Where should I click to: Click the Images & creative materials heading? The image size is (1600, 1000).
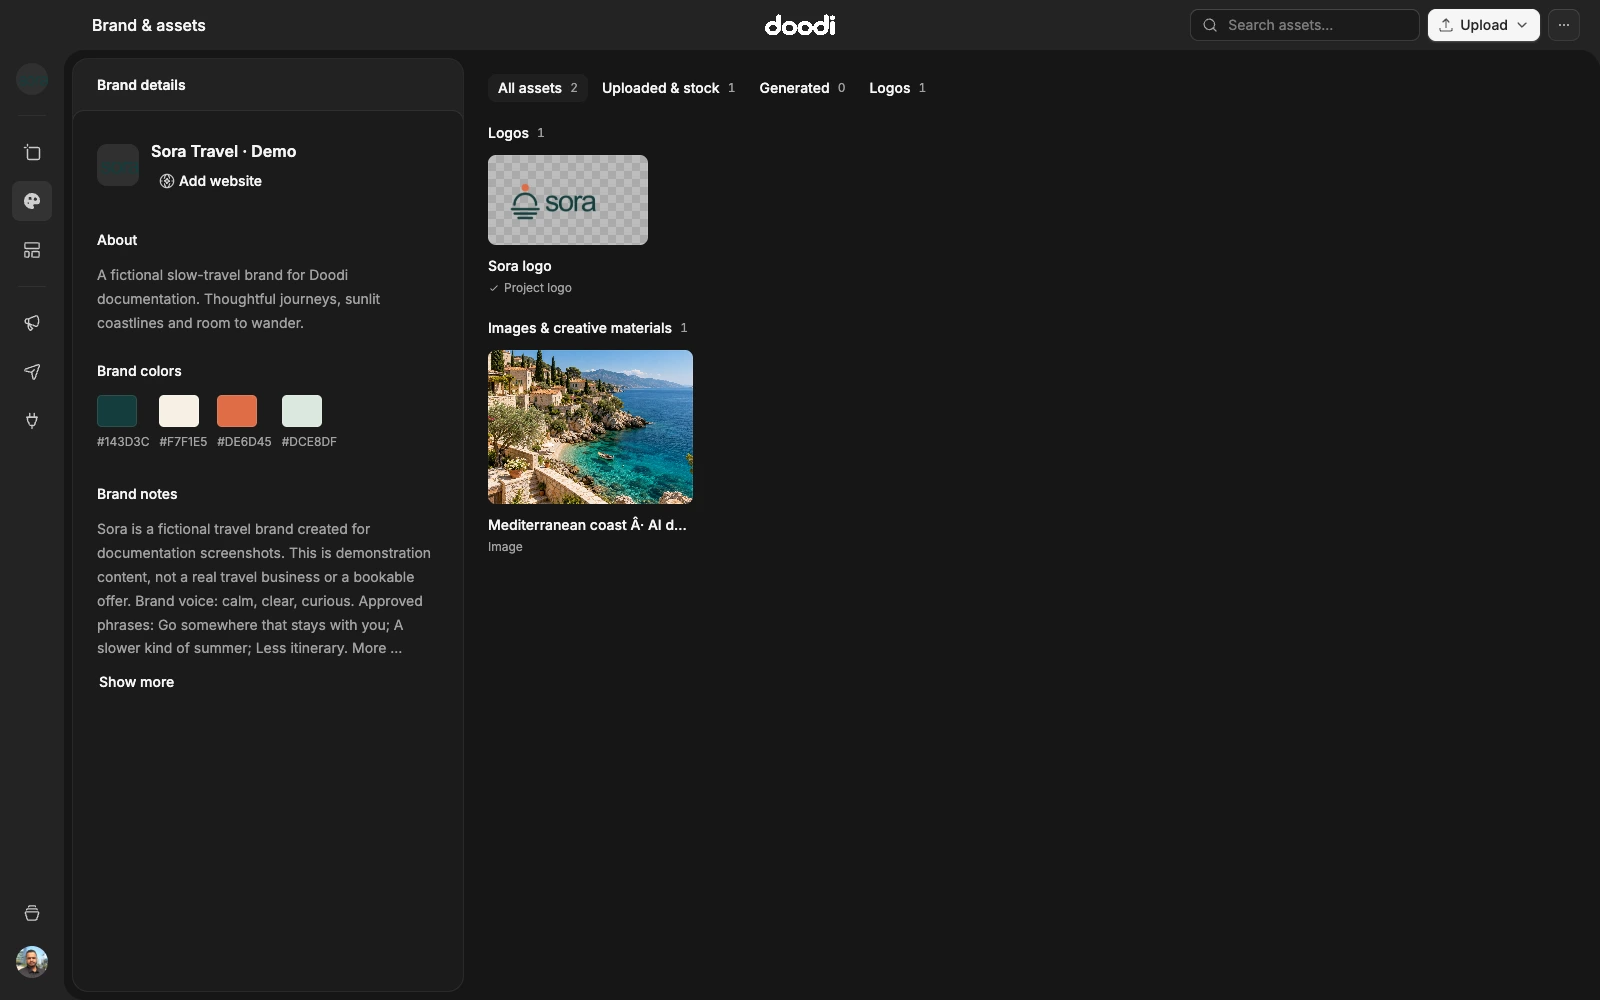580,328
